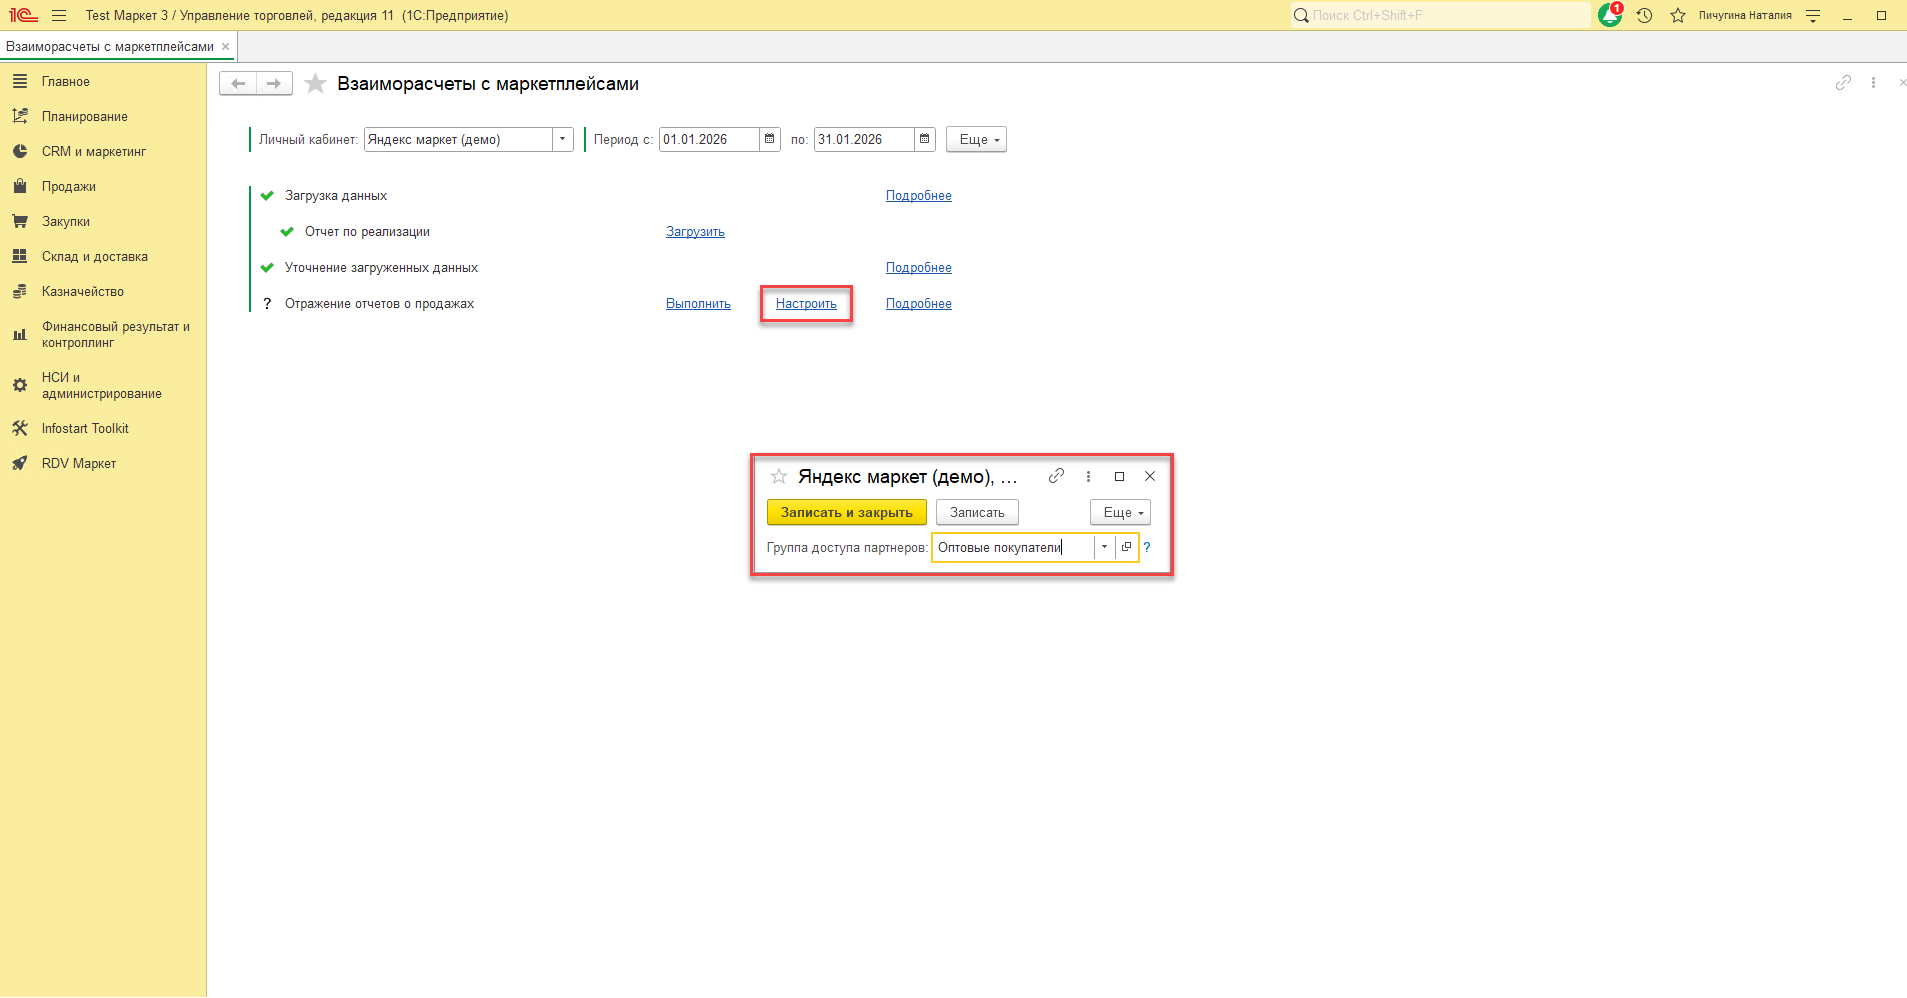
Task: Open calendar for period start date
Action: pos(770,139)
